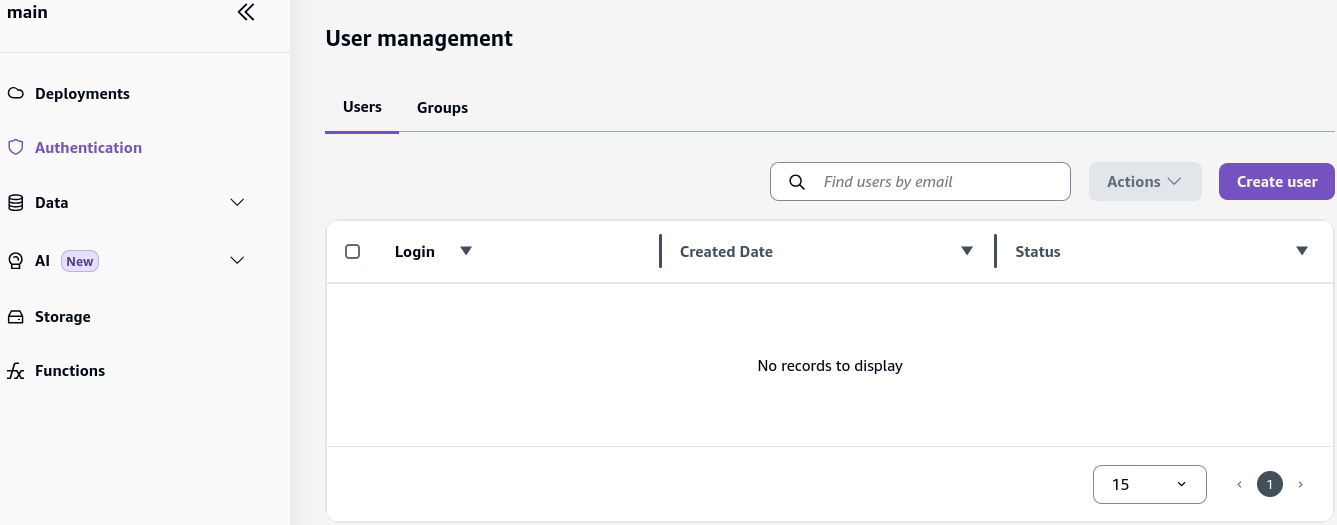The image size is (1337, 525).
Task: Select page 1 in pagination
Action: coord(1270,484)
